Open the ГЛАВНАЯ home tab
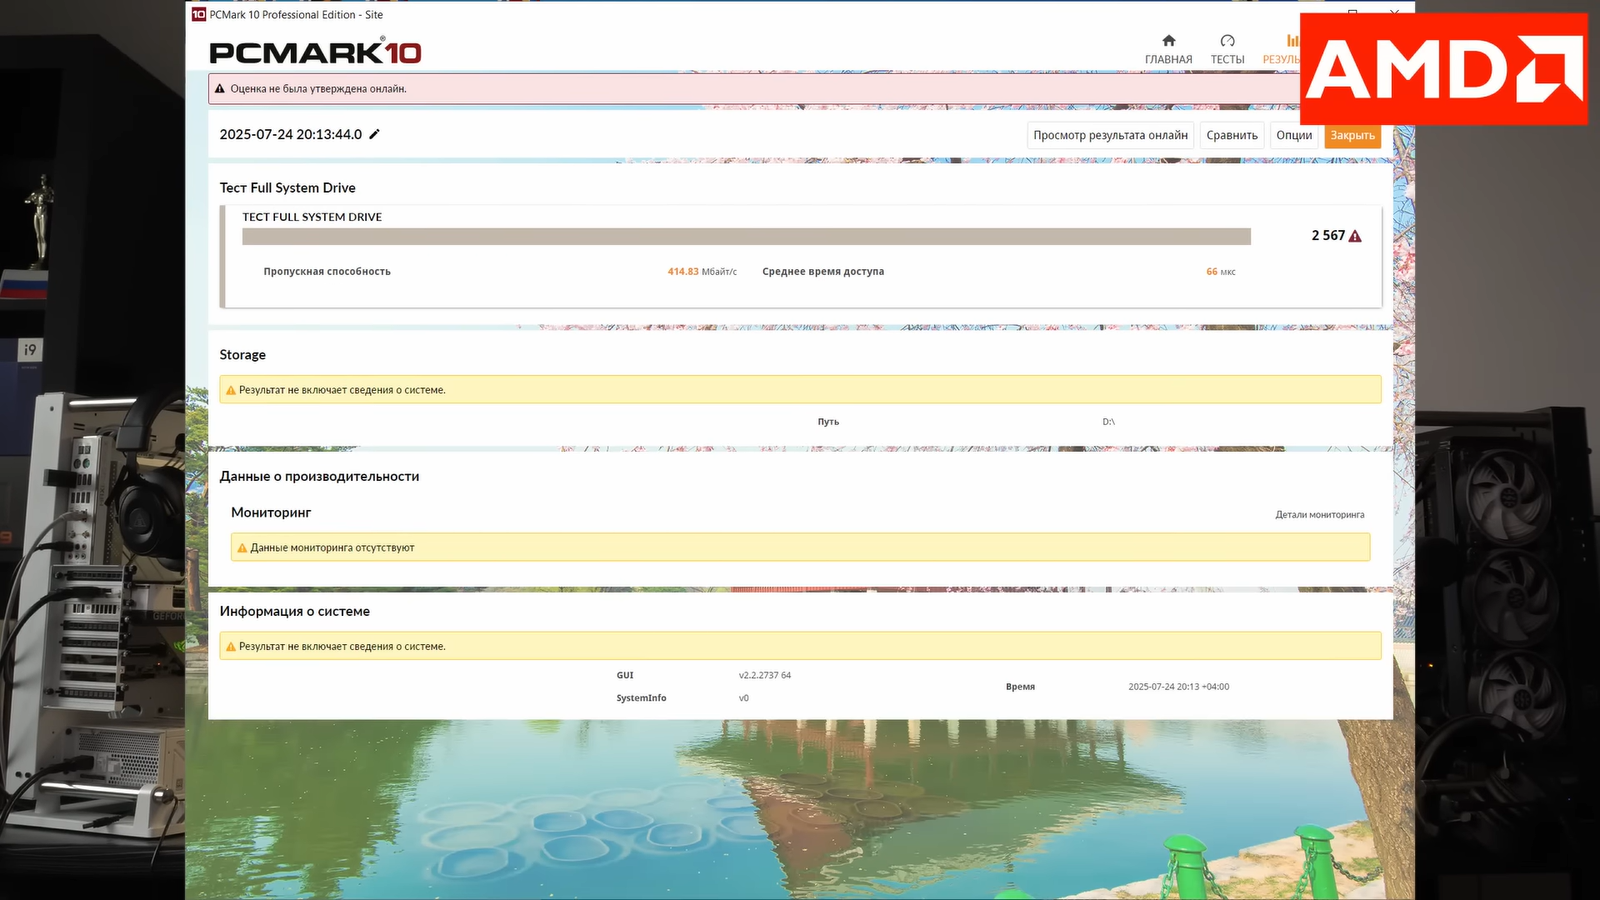 point(1168,49)
